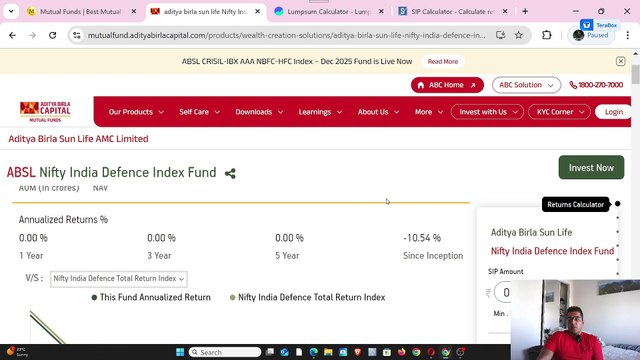Expand the Learnings menu
The width and height of the screenshot is (640, 360).
[320, 112]
